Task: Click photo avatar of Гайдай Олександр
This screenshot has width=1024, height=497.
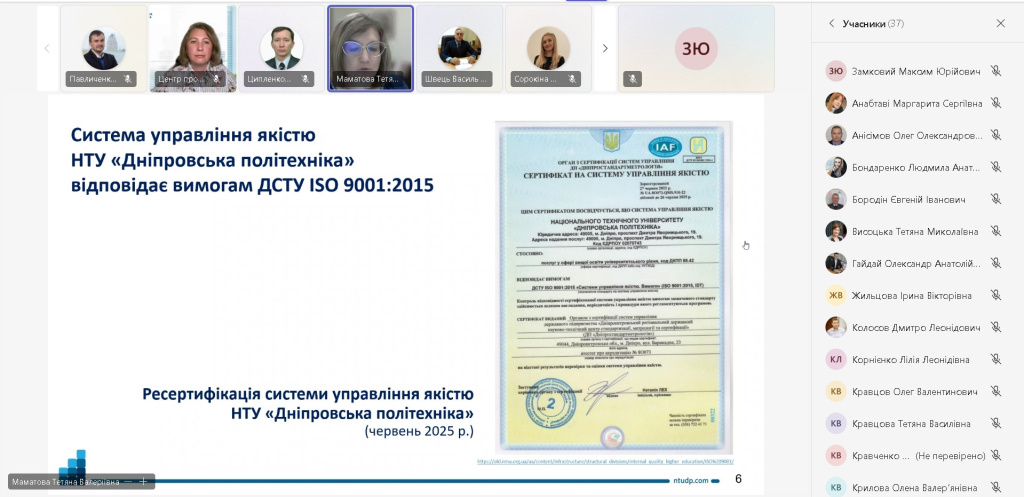Action: pos(836,263)
